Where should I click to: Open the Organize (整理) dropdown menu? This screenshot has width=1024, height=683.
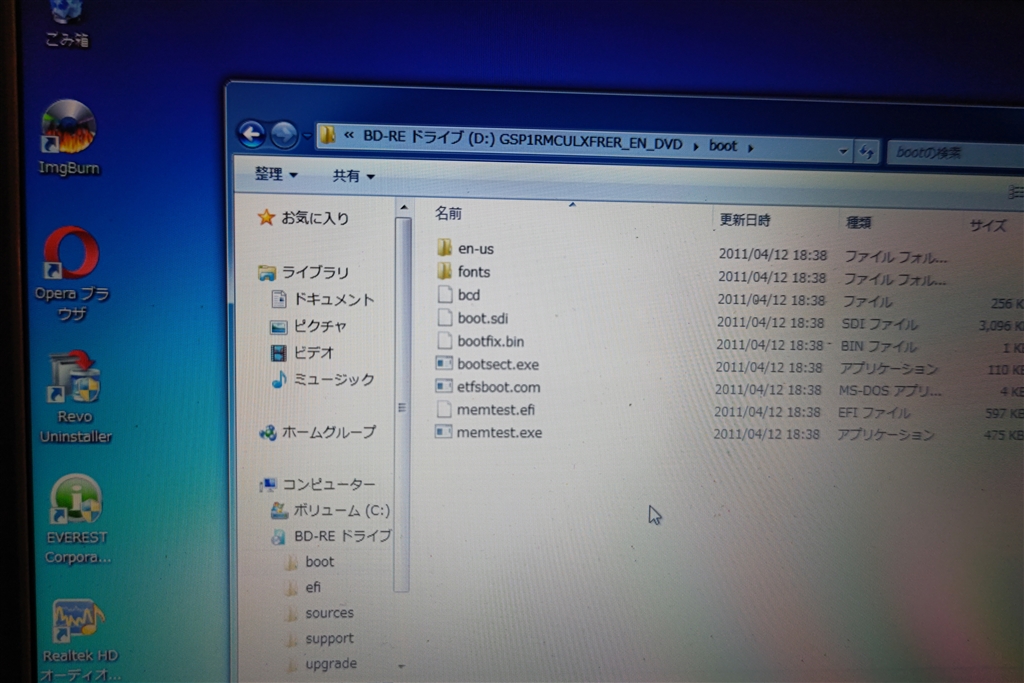[x=276, y=174]
